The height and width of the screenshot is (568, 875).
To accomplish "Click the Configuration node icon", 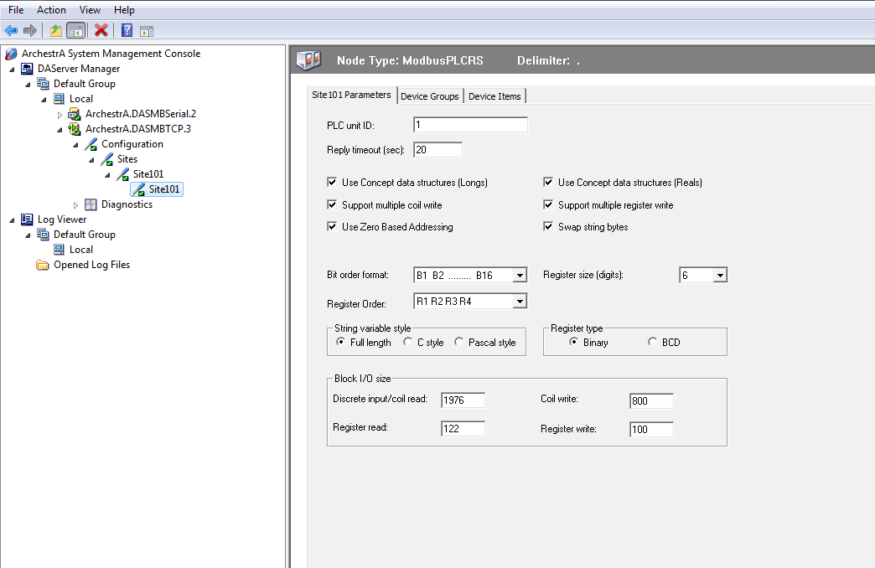I will (90, 144).
